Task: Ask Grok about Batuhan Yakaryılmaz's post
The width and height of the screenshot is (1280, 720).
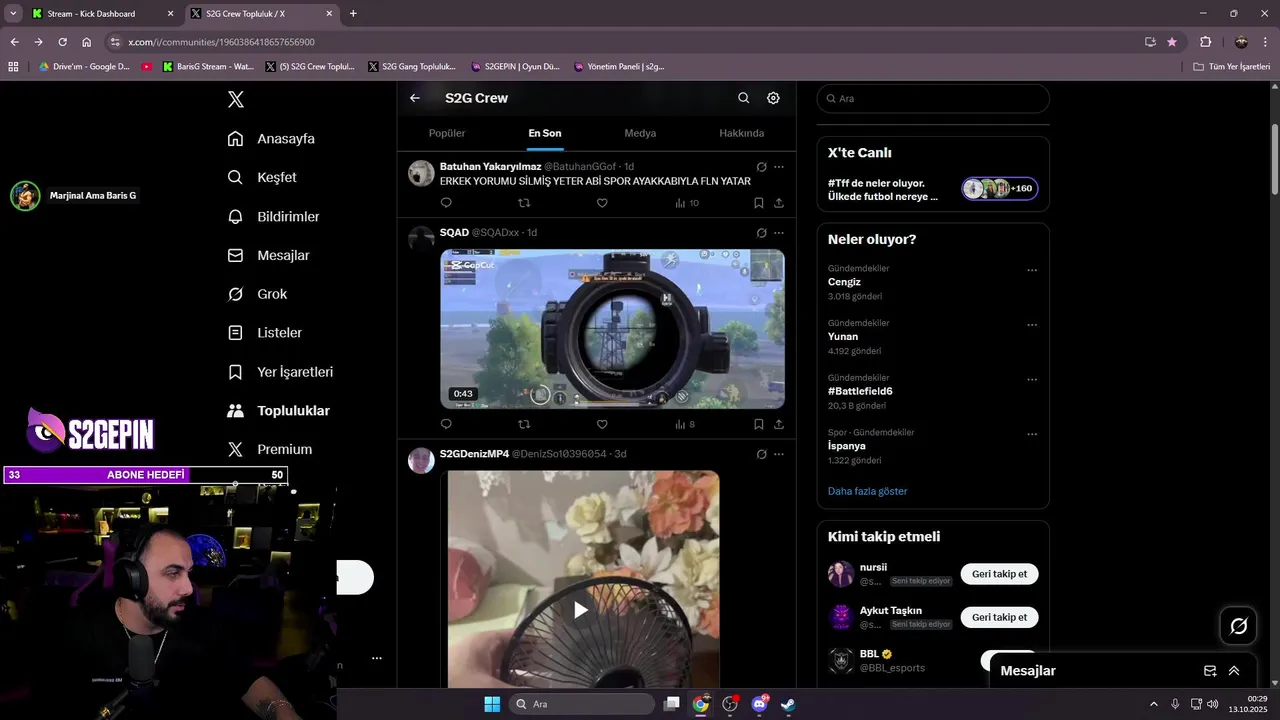Action: point(761,166)
